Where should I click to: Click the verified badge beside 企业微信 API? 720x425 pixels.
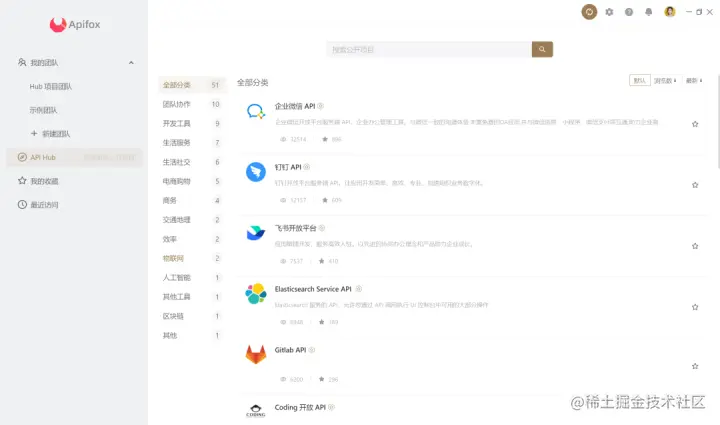321,106
